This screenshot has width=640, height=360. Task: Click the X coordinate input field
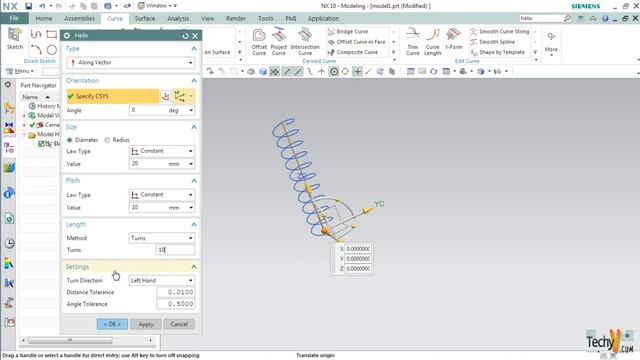358,249
